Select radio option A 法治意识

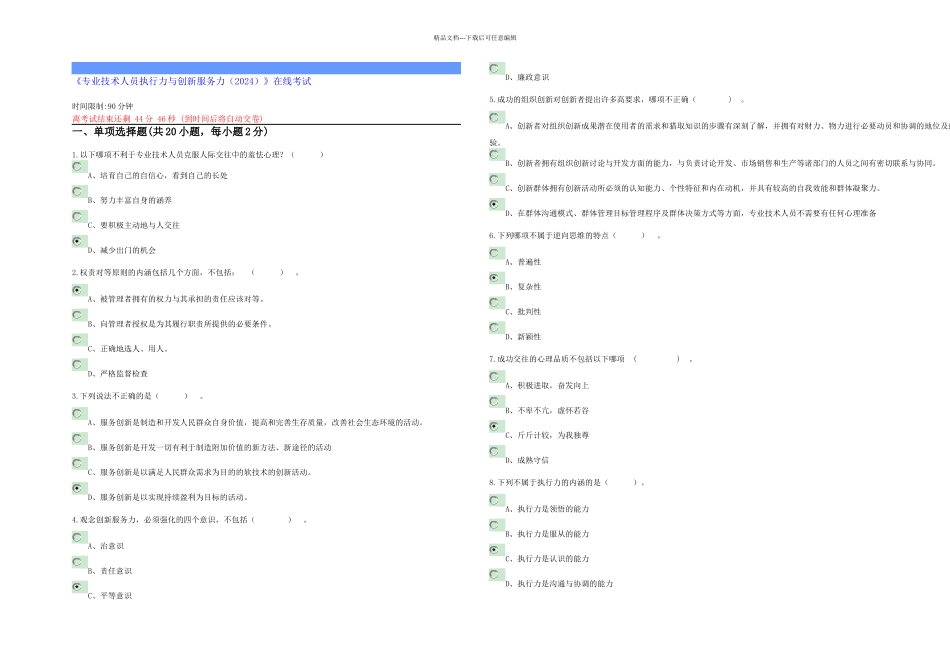point(77,537)
